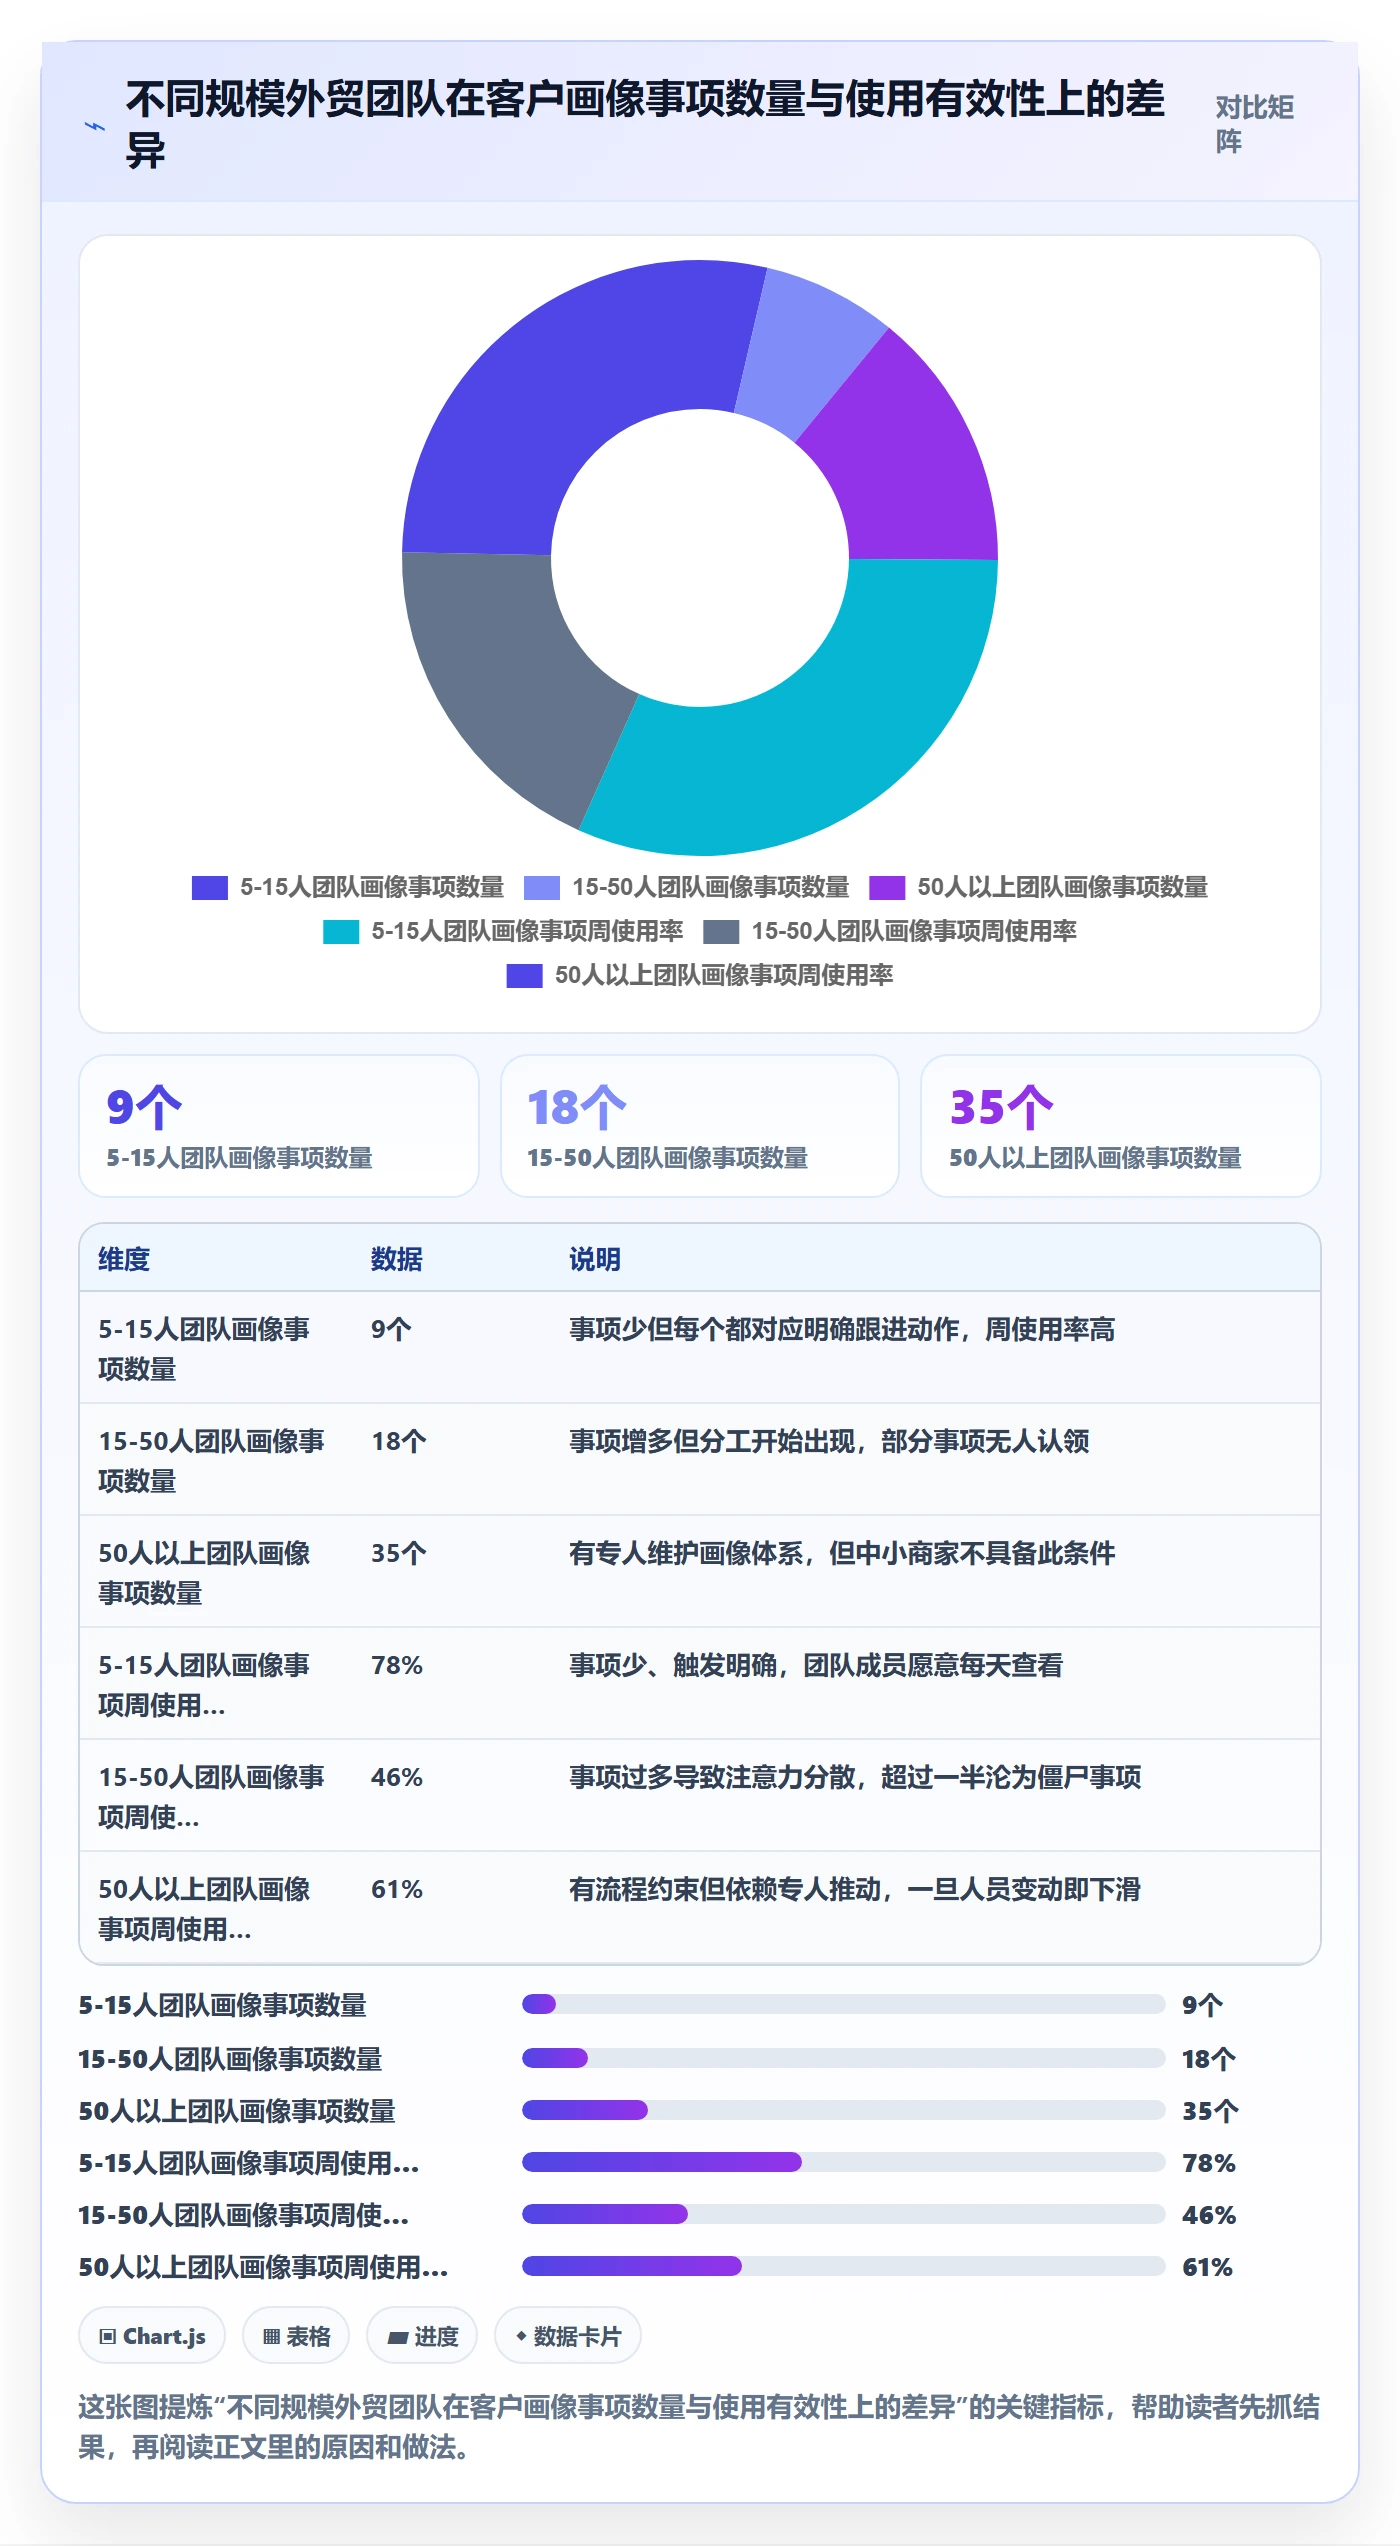Click the progress bar showing 35个
Viewport: 1400px width, 2546px height.
coord(844,2110)
